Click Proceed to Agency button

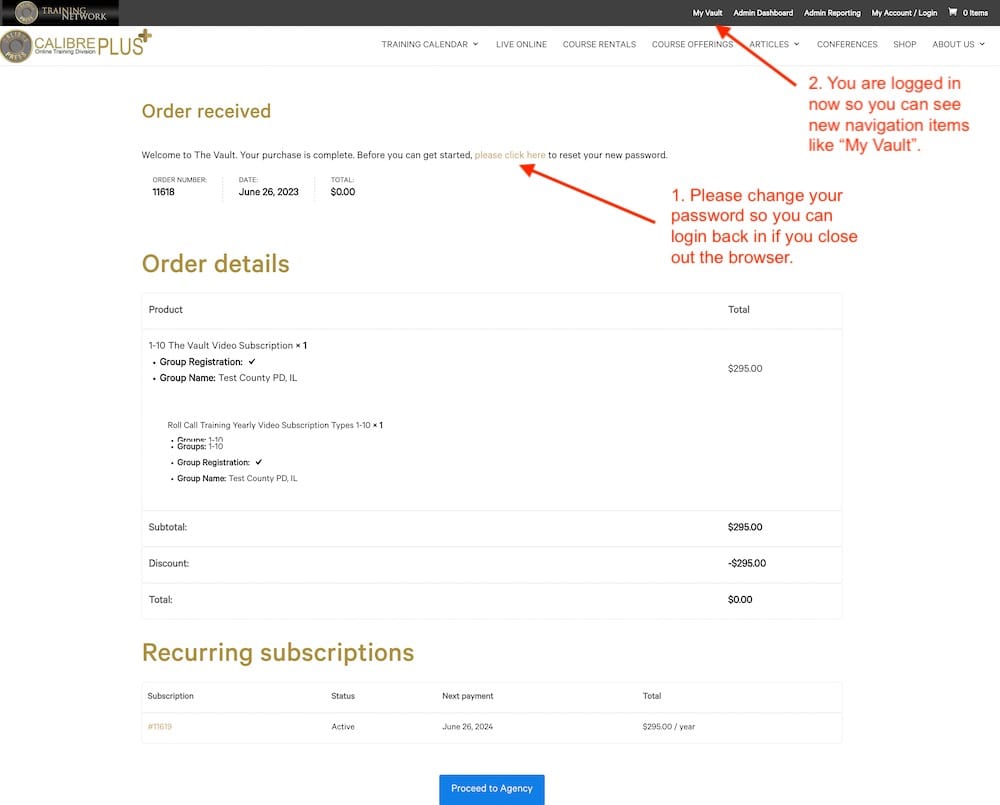(492, 789)
